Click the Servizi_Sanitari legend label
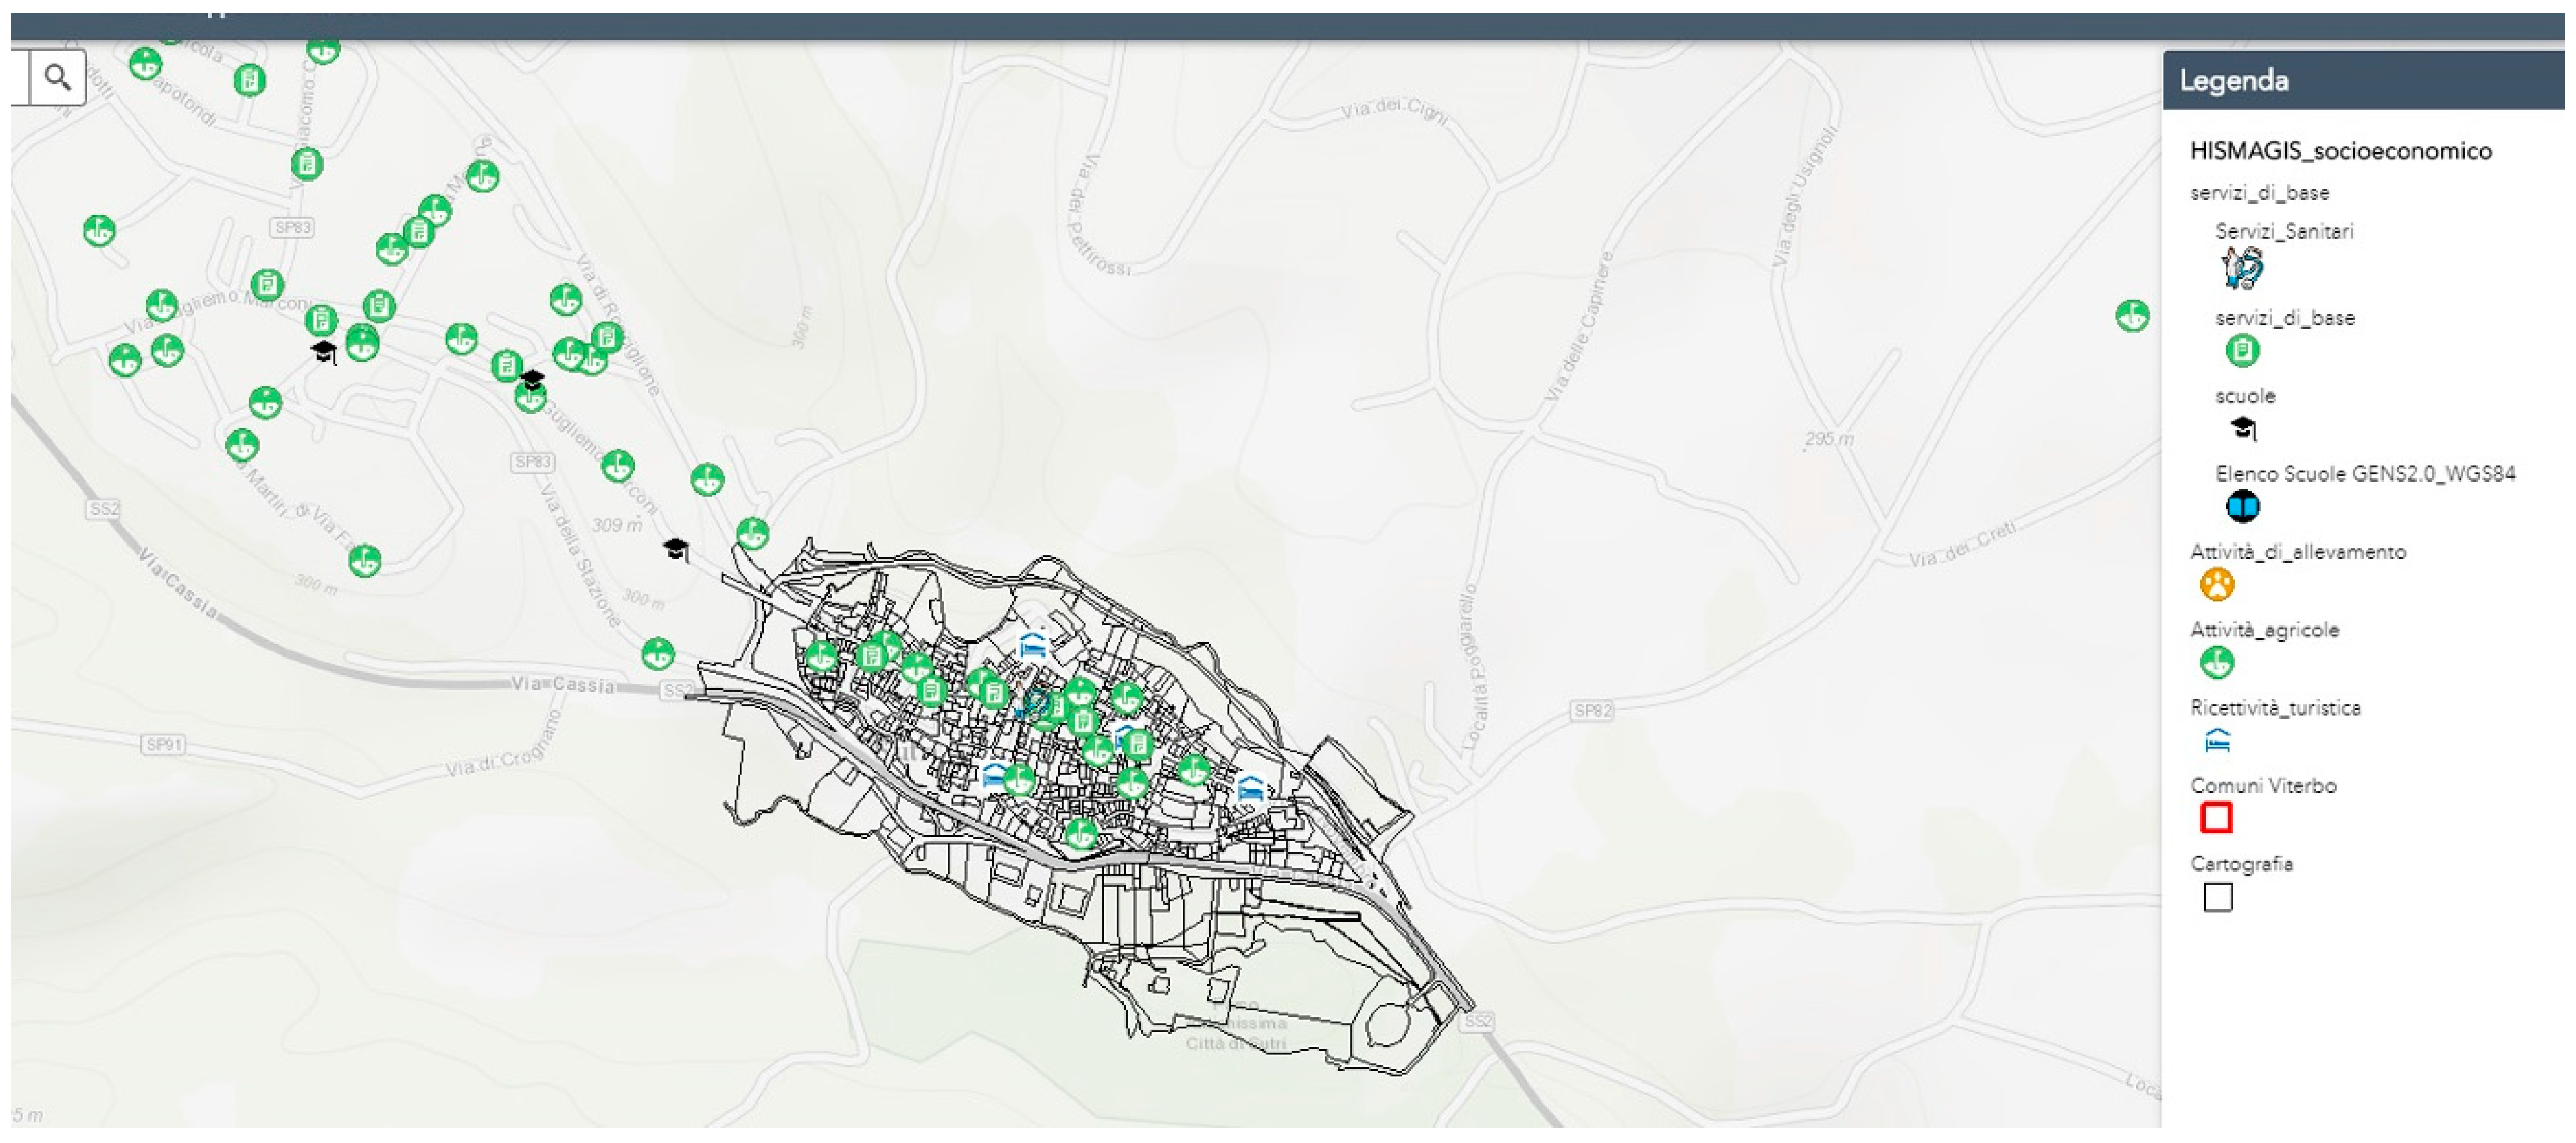Viewport: 2576px width, 1143px height. (2284, 231)
